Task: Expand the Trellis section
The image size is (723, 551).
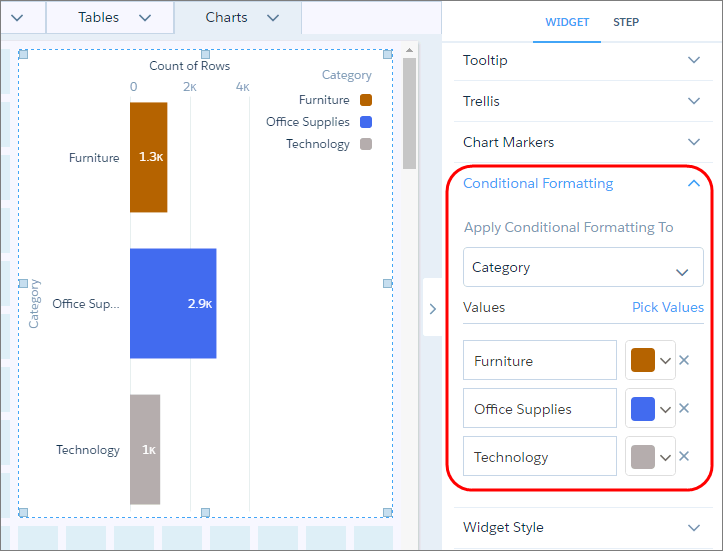Action: tap(694, 102)
